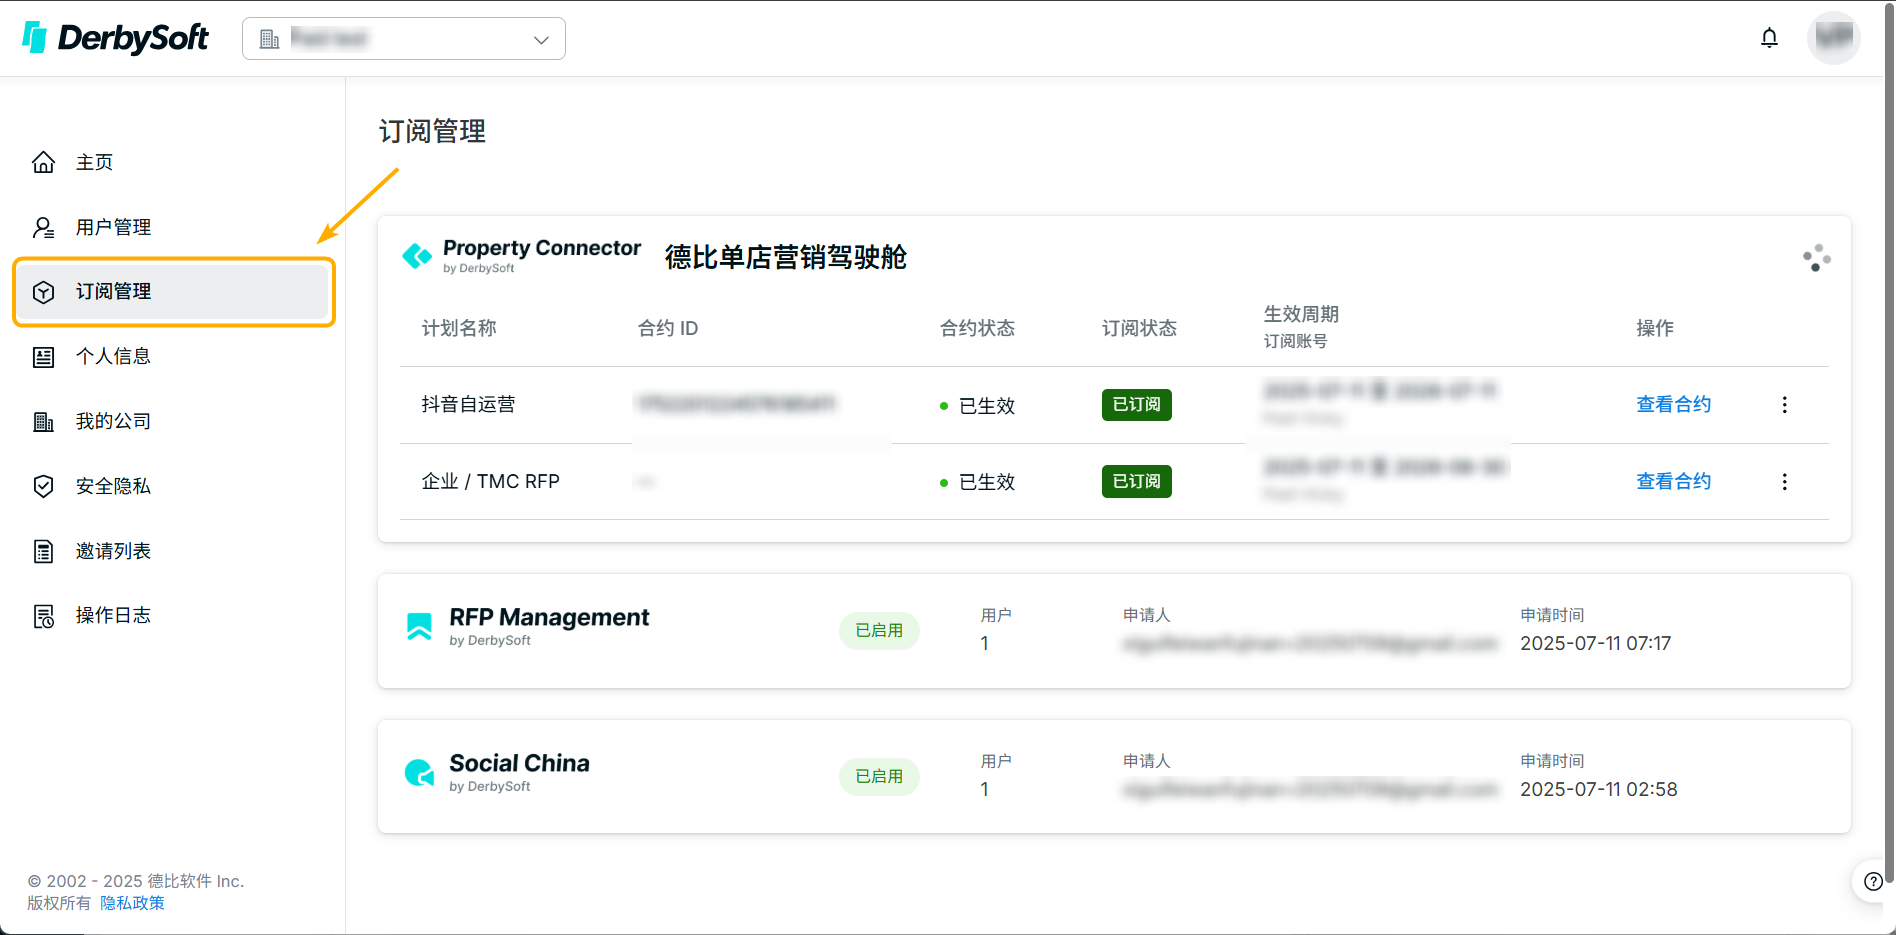Viewport: 1896px width, 935px height.
Task: Click 已启用 badge for RFP Management
Action: [x=879, y=630]
